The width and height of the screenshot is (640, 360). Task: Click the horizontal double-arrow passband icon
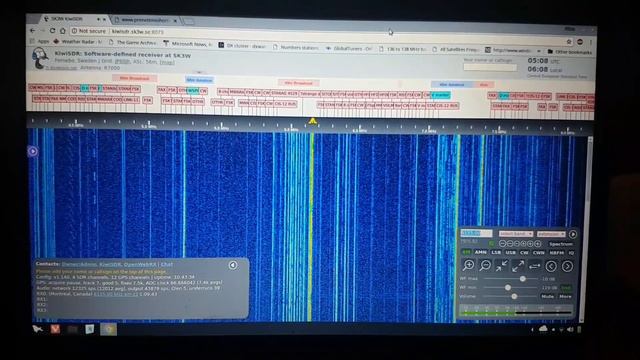[x=535, y=266]
